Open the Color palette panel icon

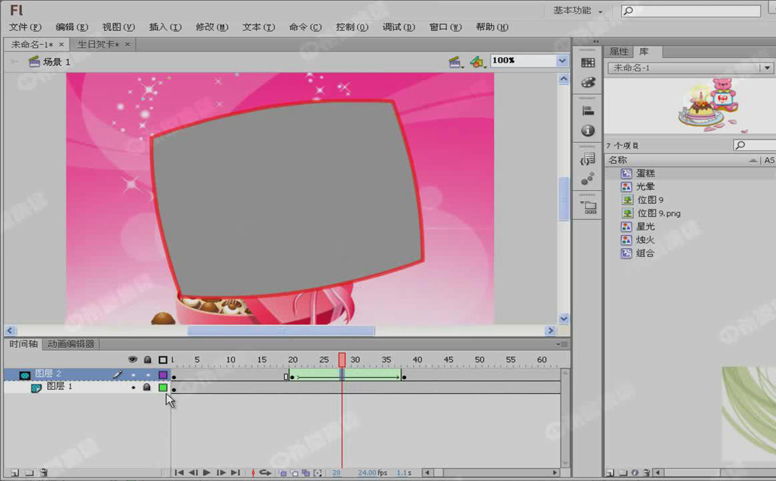588,83
